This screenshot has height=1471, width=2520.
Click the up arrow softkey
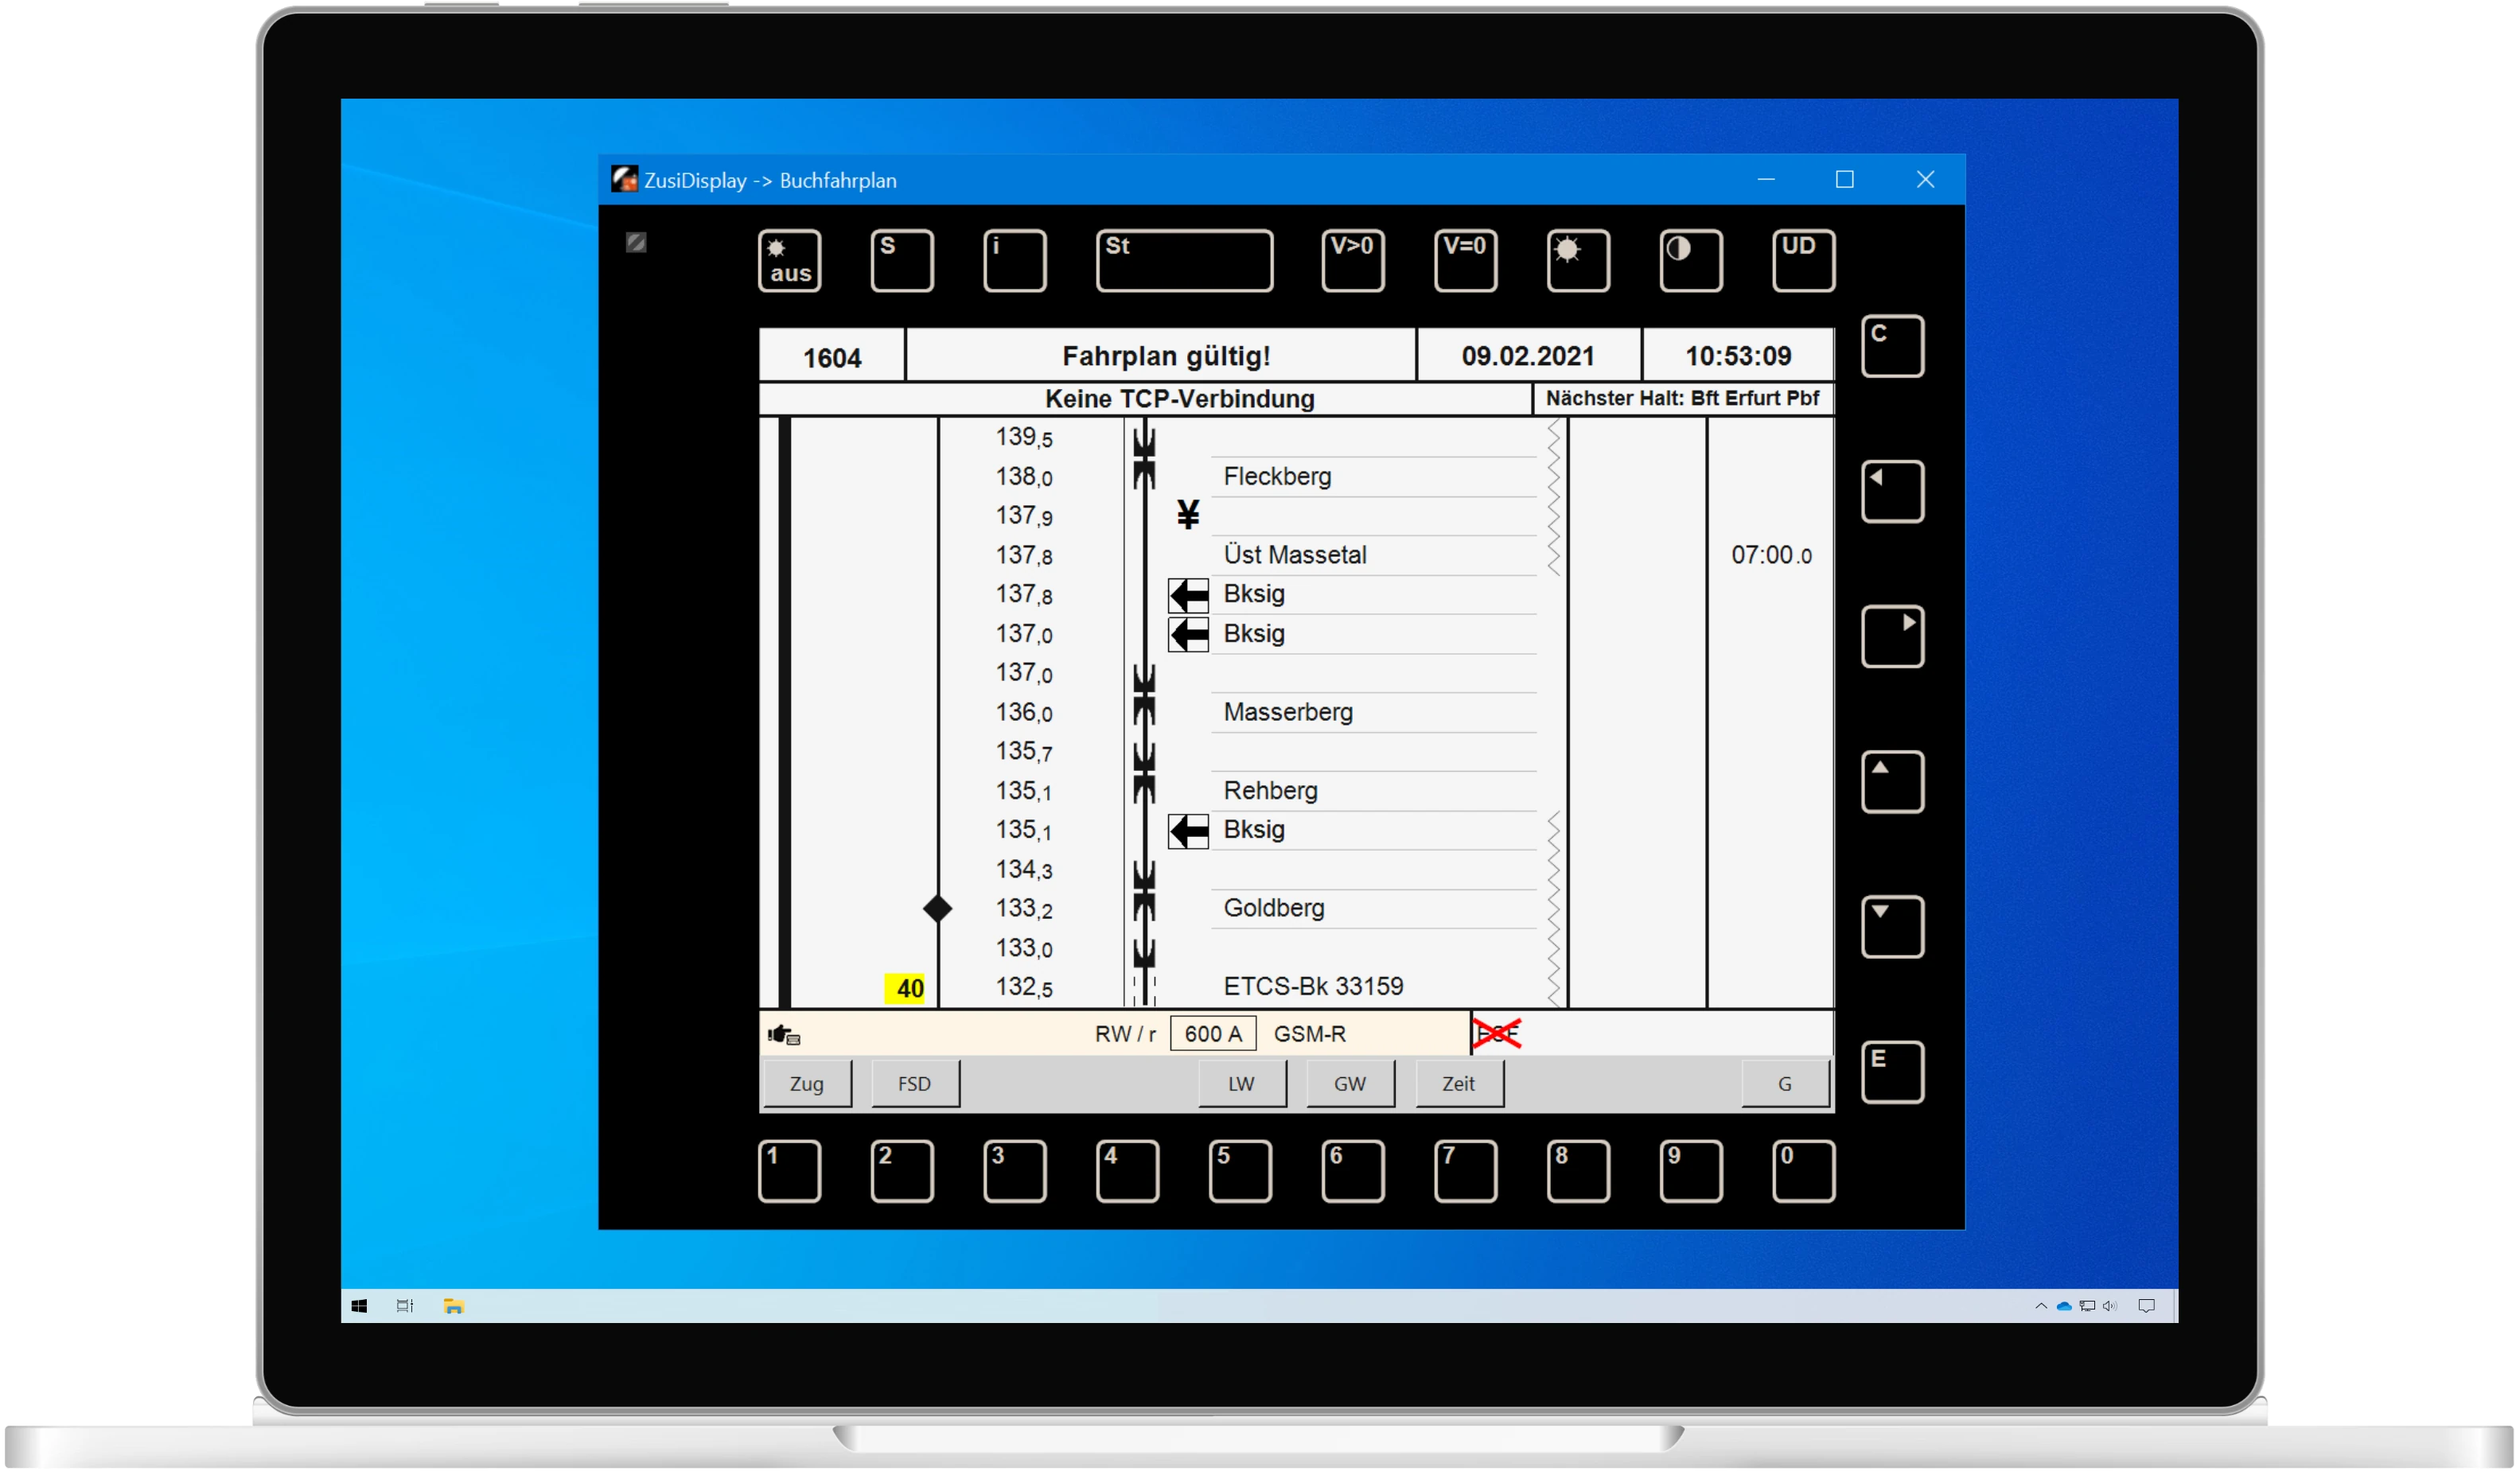(x=1892, y=781)
